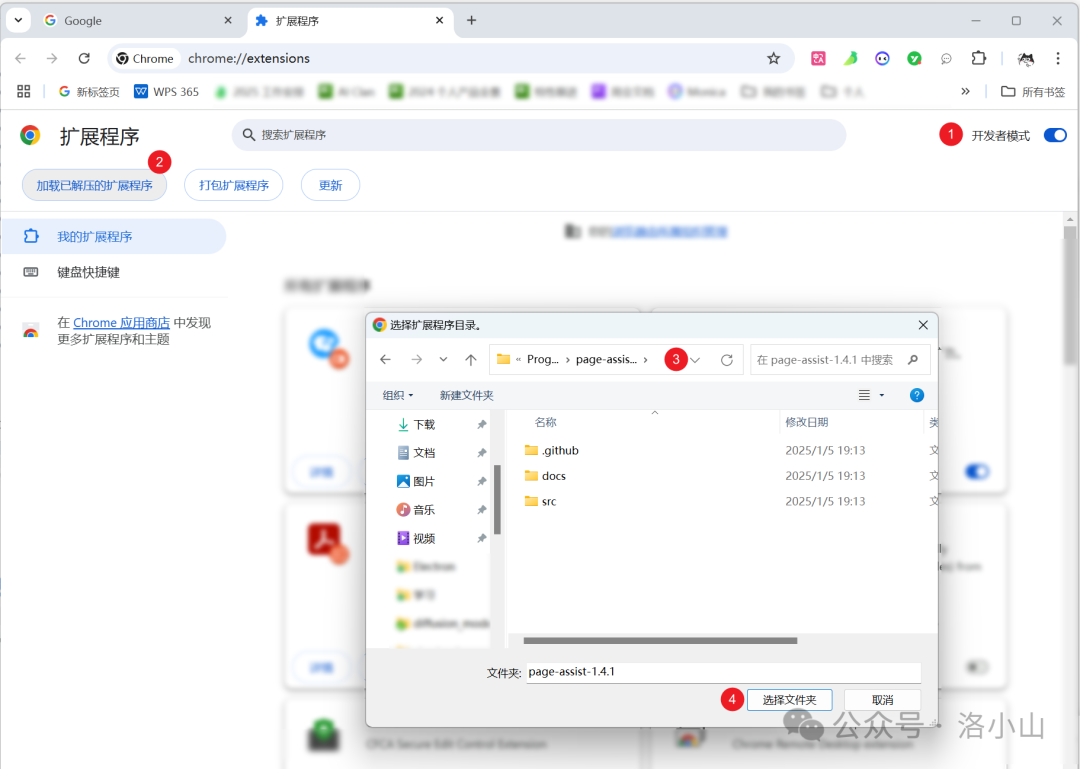The height and width of the screenshot is (769, 1080).
Task: Close the Google tab
Action: (228, 21)
